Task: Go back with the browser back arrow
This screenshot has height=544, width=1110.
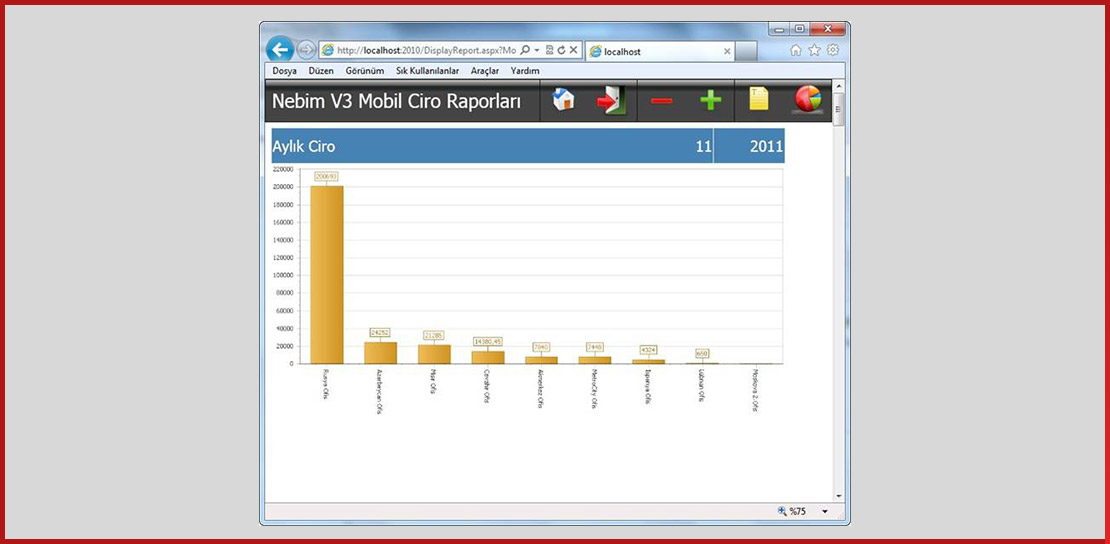Action: (280, 50)
